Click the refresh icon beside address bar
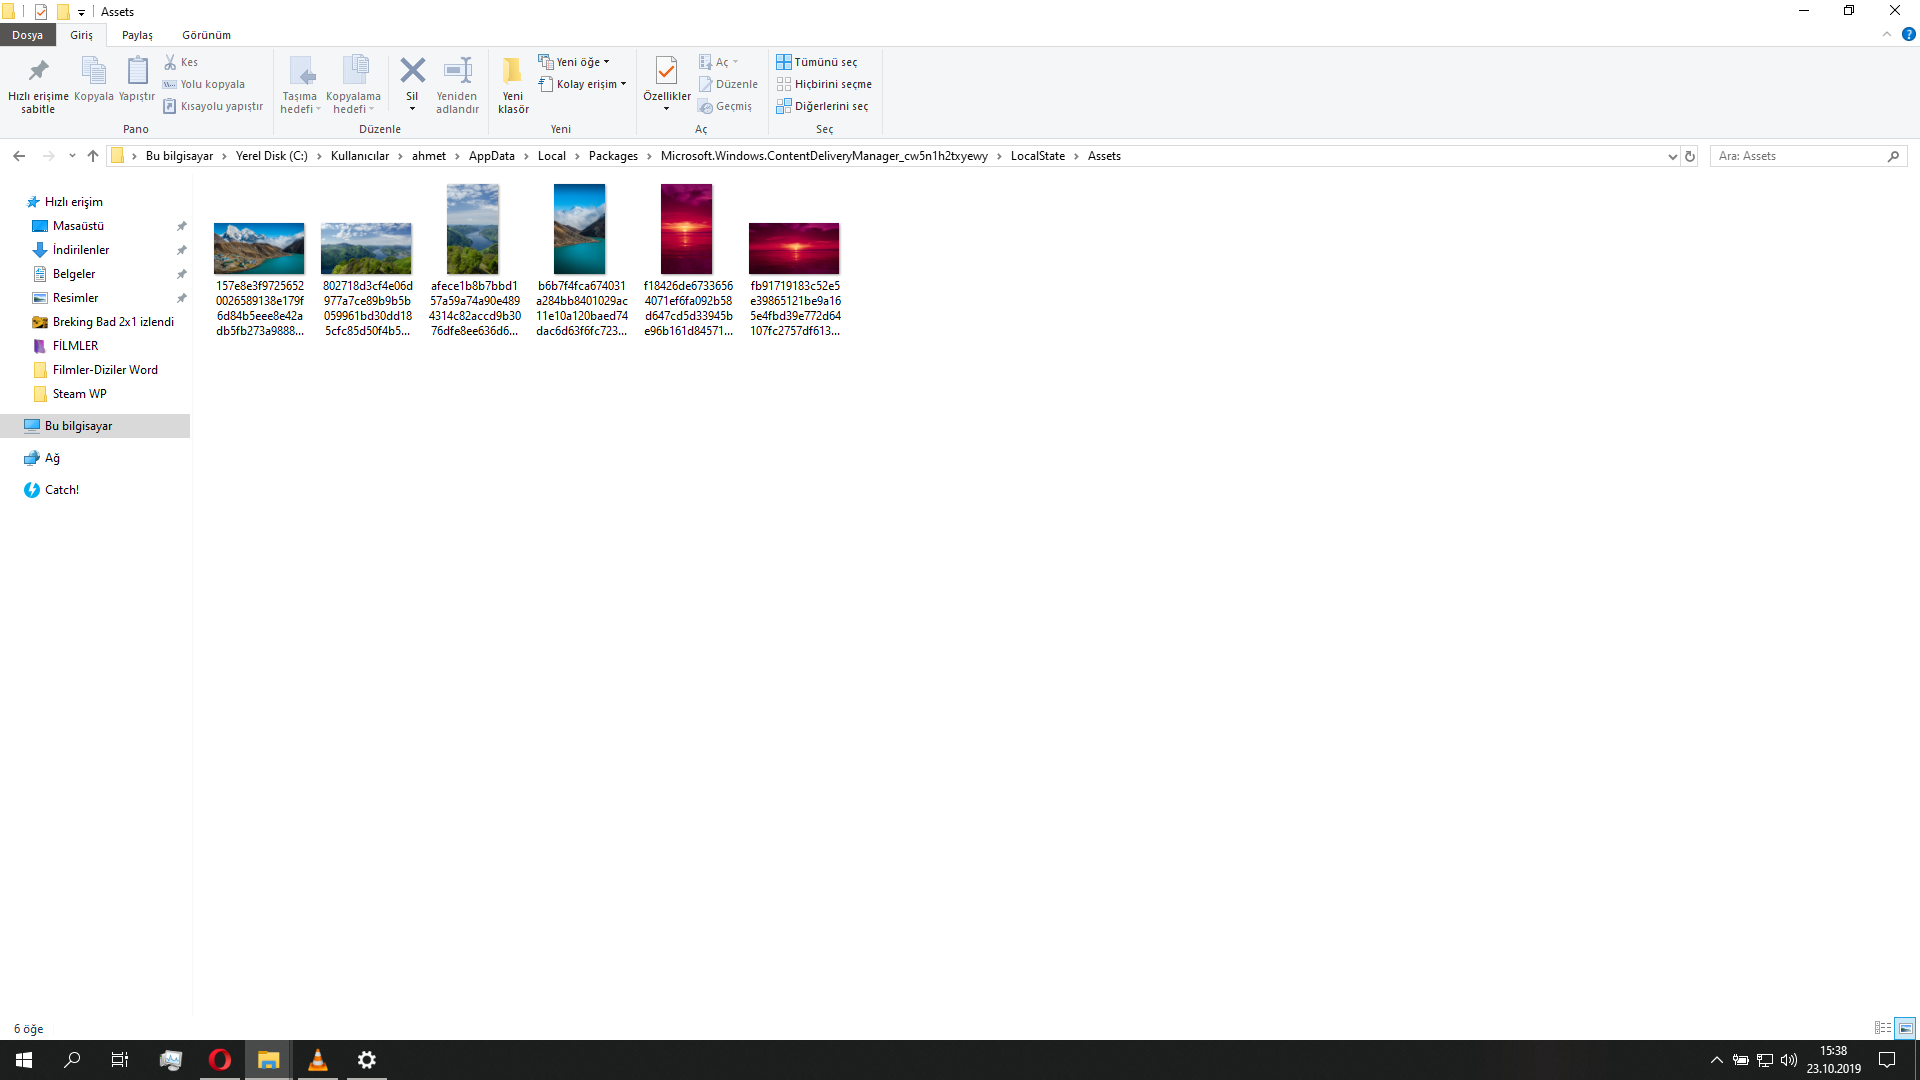1920x1080 pixels. (x=1690, y=156)
